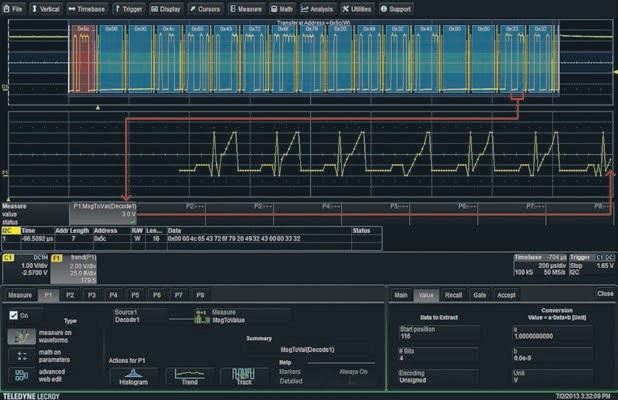Open the Measure MsgToValue selector
Image resolution: width=618 pixels, height=400 pixels.
click(x=251, y=316)
